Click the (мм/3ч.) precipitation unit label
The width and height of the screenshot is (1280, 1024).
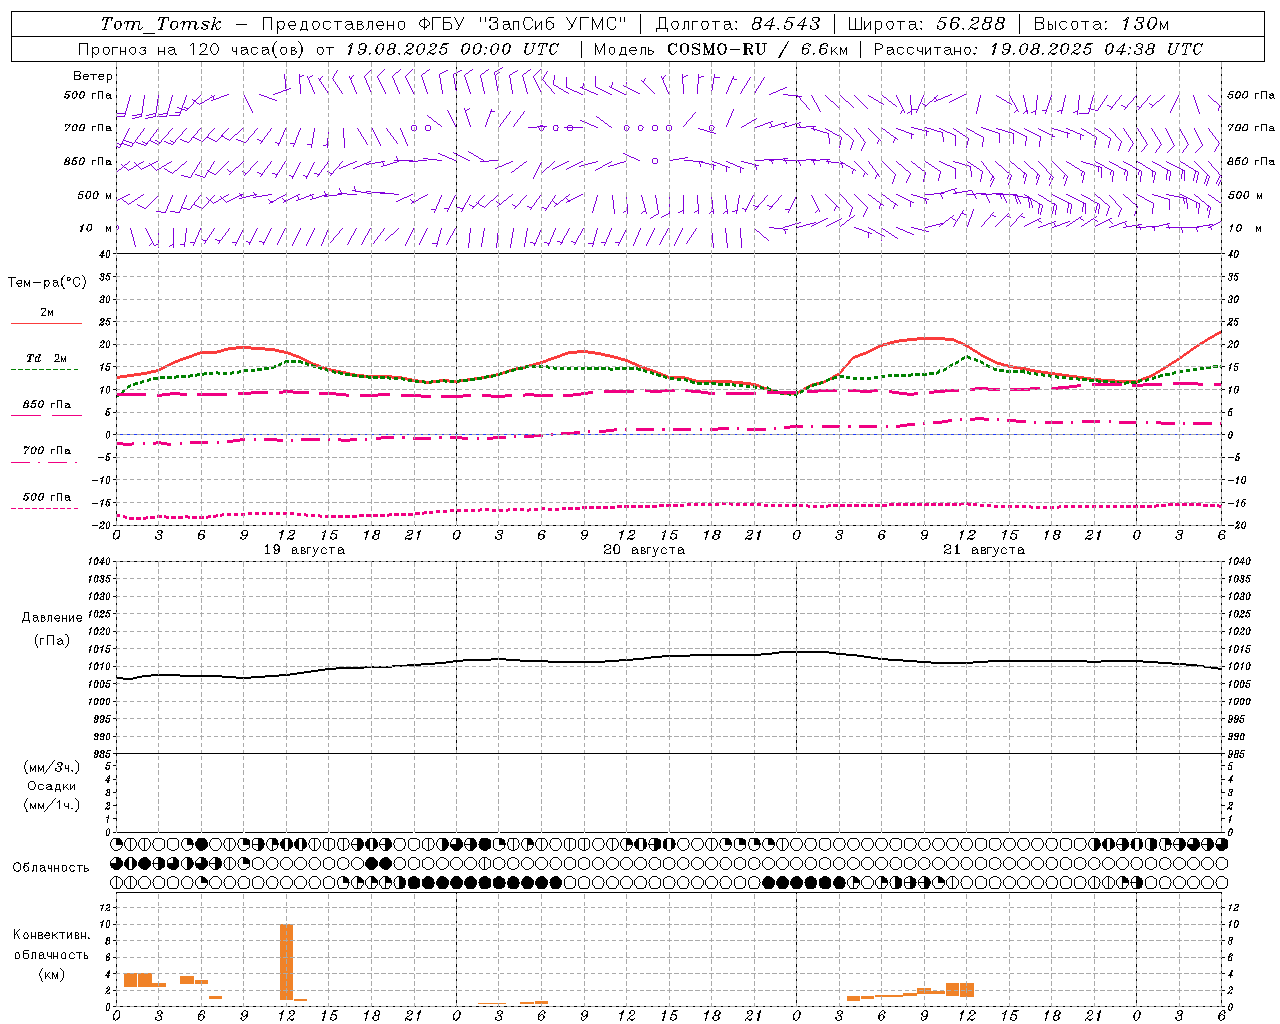[51, 767]
